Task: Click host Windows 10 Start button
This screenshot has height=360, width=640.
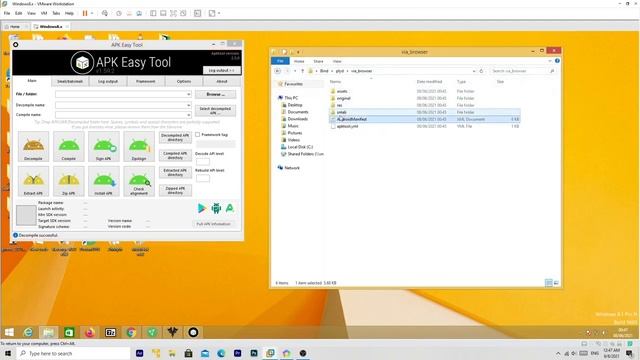Action: point(8,353)
